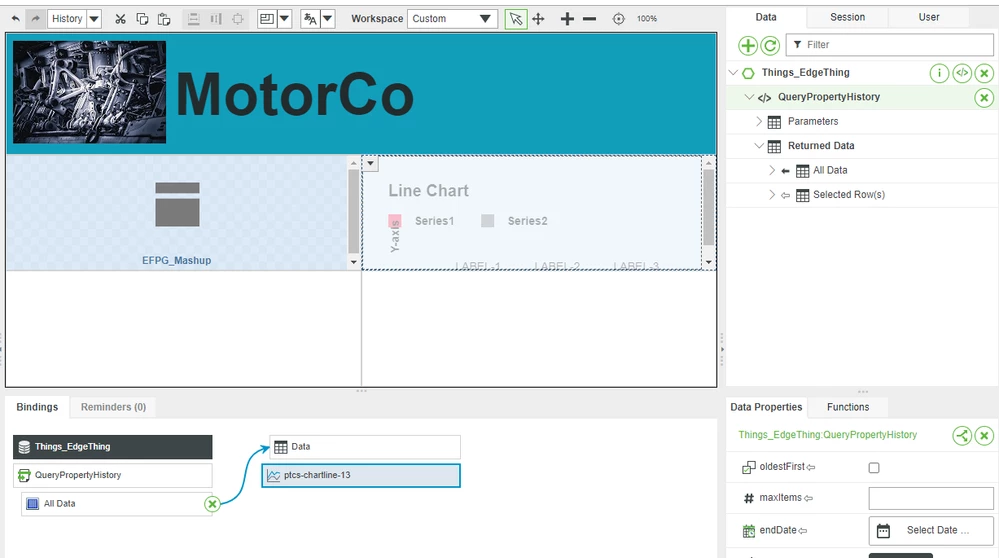Select the Things_EdgeThing binding source
This screenshot has width=999, height=558.
[113, 447]
